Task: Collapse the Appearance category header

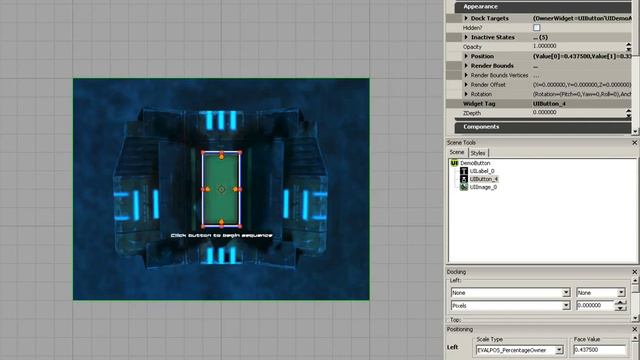Action: coord(543,7)
